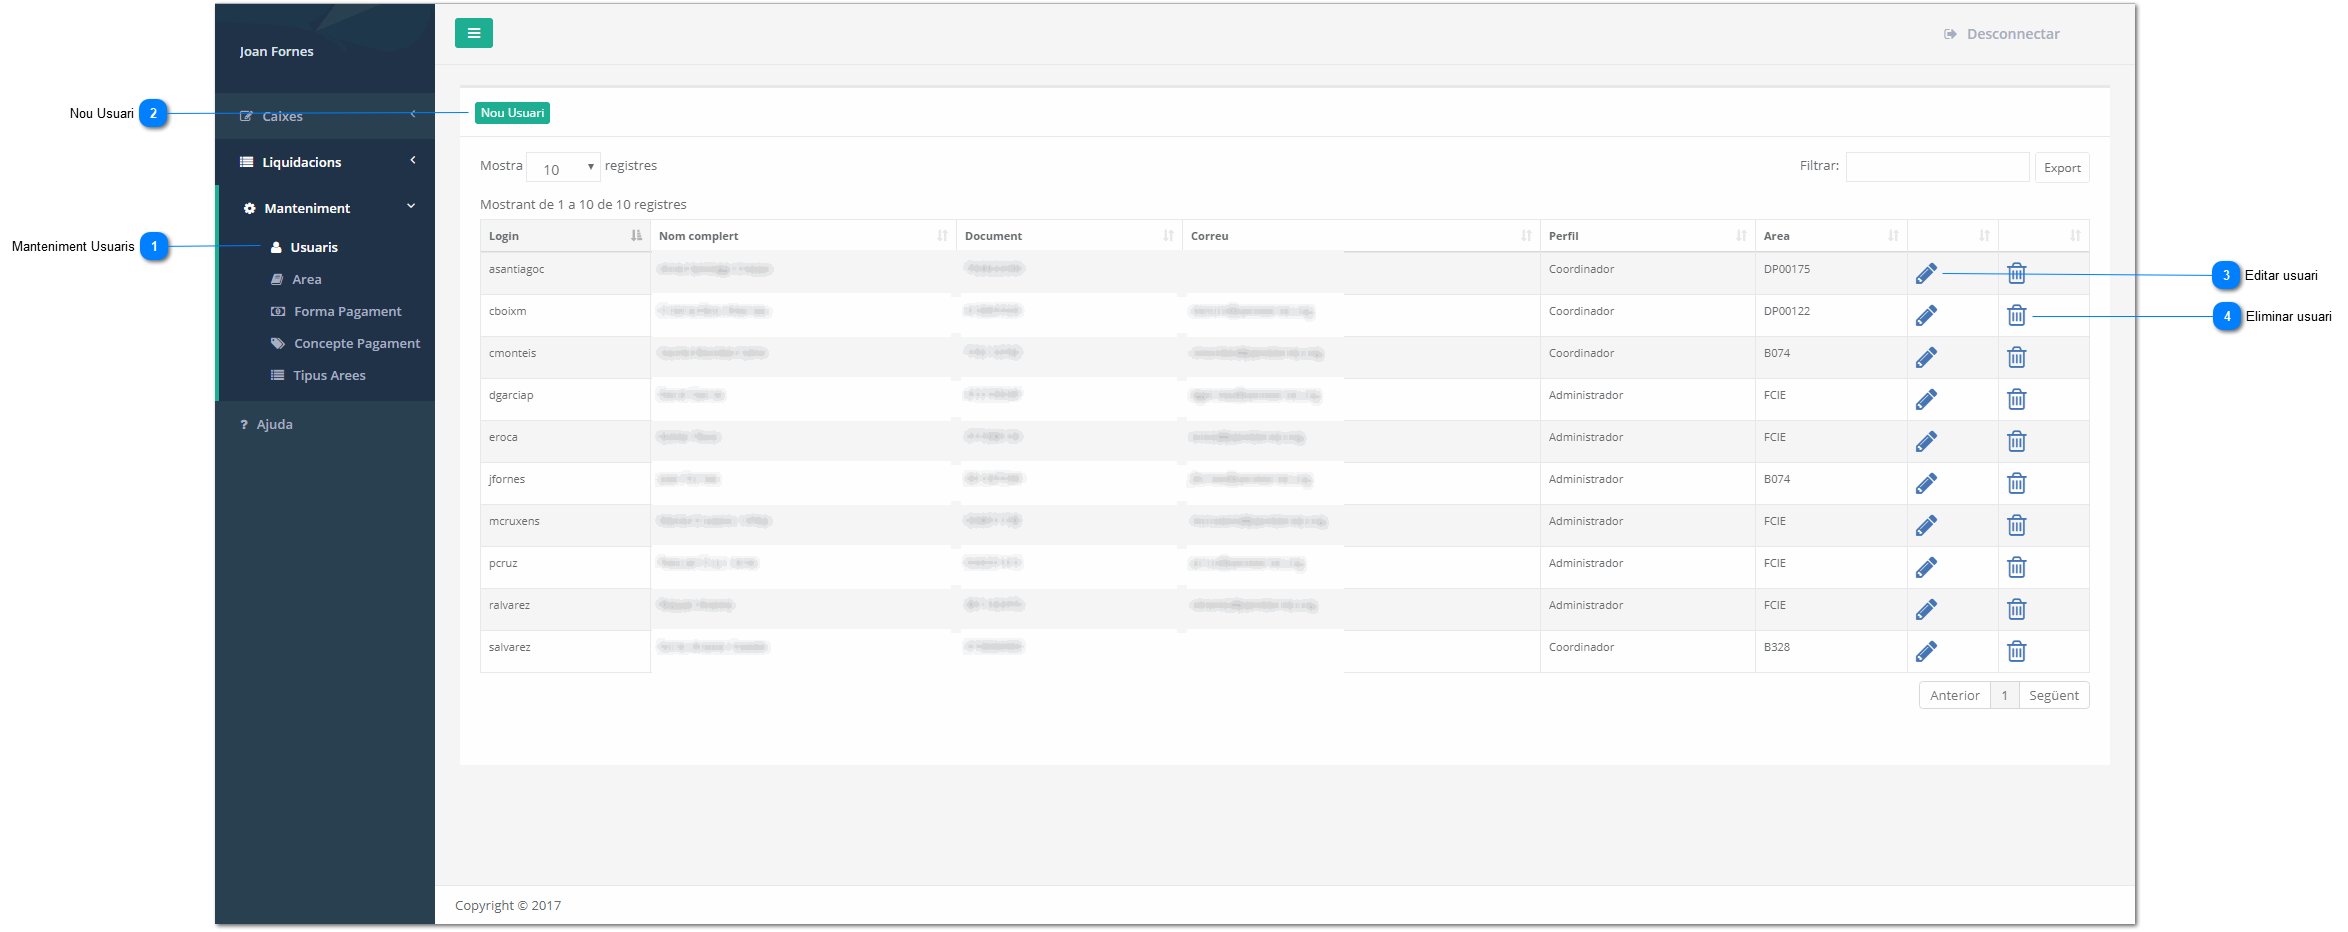Click the hamburger menu toggle button
2348x932 pixels.
point(473,33)
